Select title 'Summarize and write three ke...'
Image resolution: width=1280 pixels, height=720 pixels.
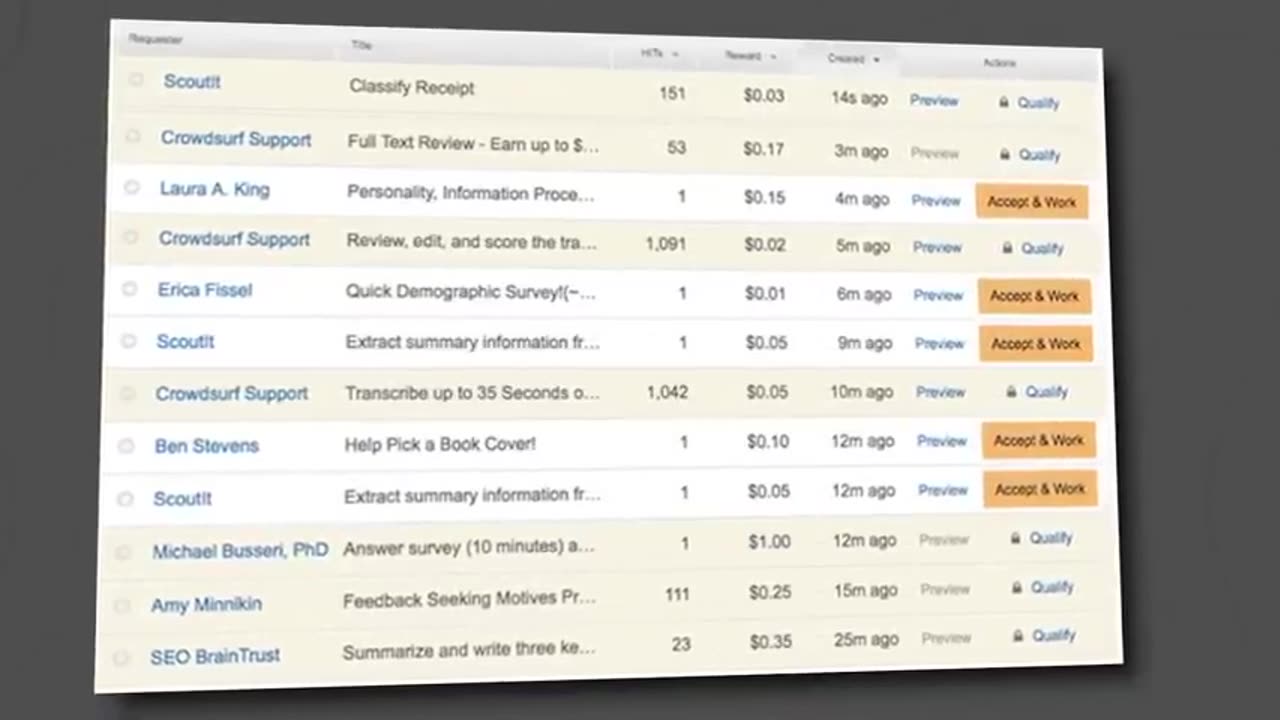(469, 650)
